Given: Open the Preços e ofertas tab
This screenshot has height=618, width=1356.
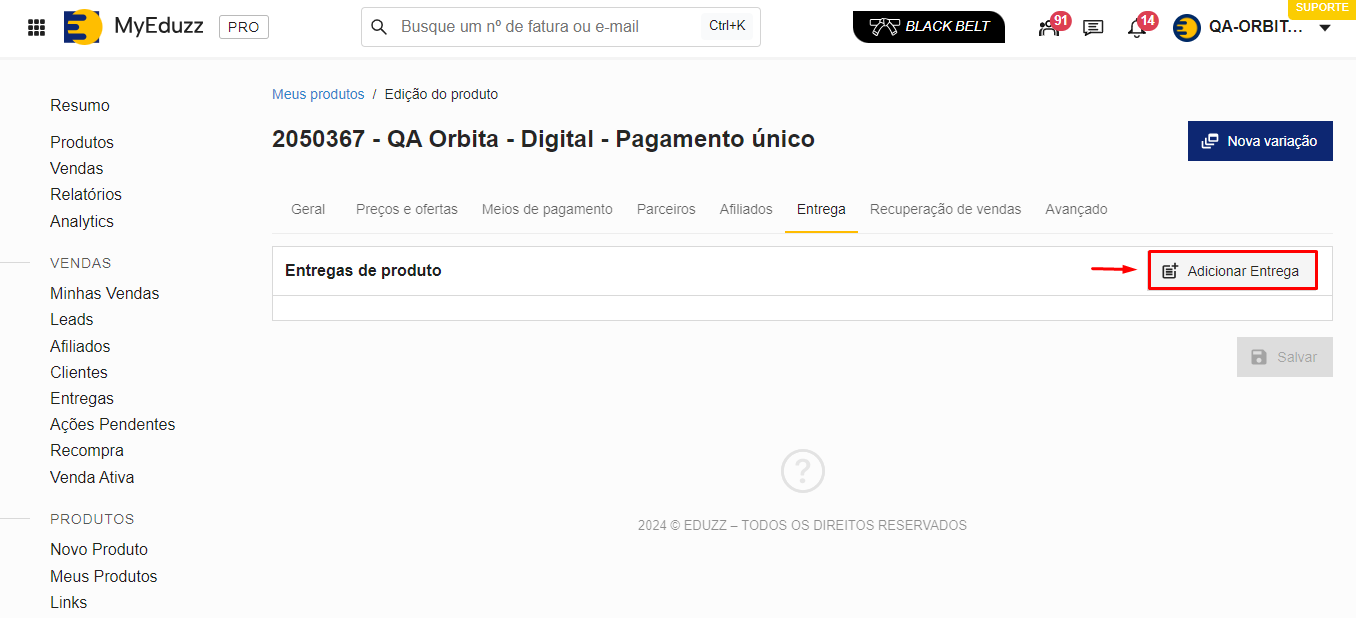Looking at the screenshot, I should pyautogui.click(x=406, y=209).
